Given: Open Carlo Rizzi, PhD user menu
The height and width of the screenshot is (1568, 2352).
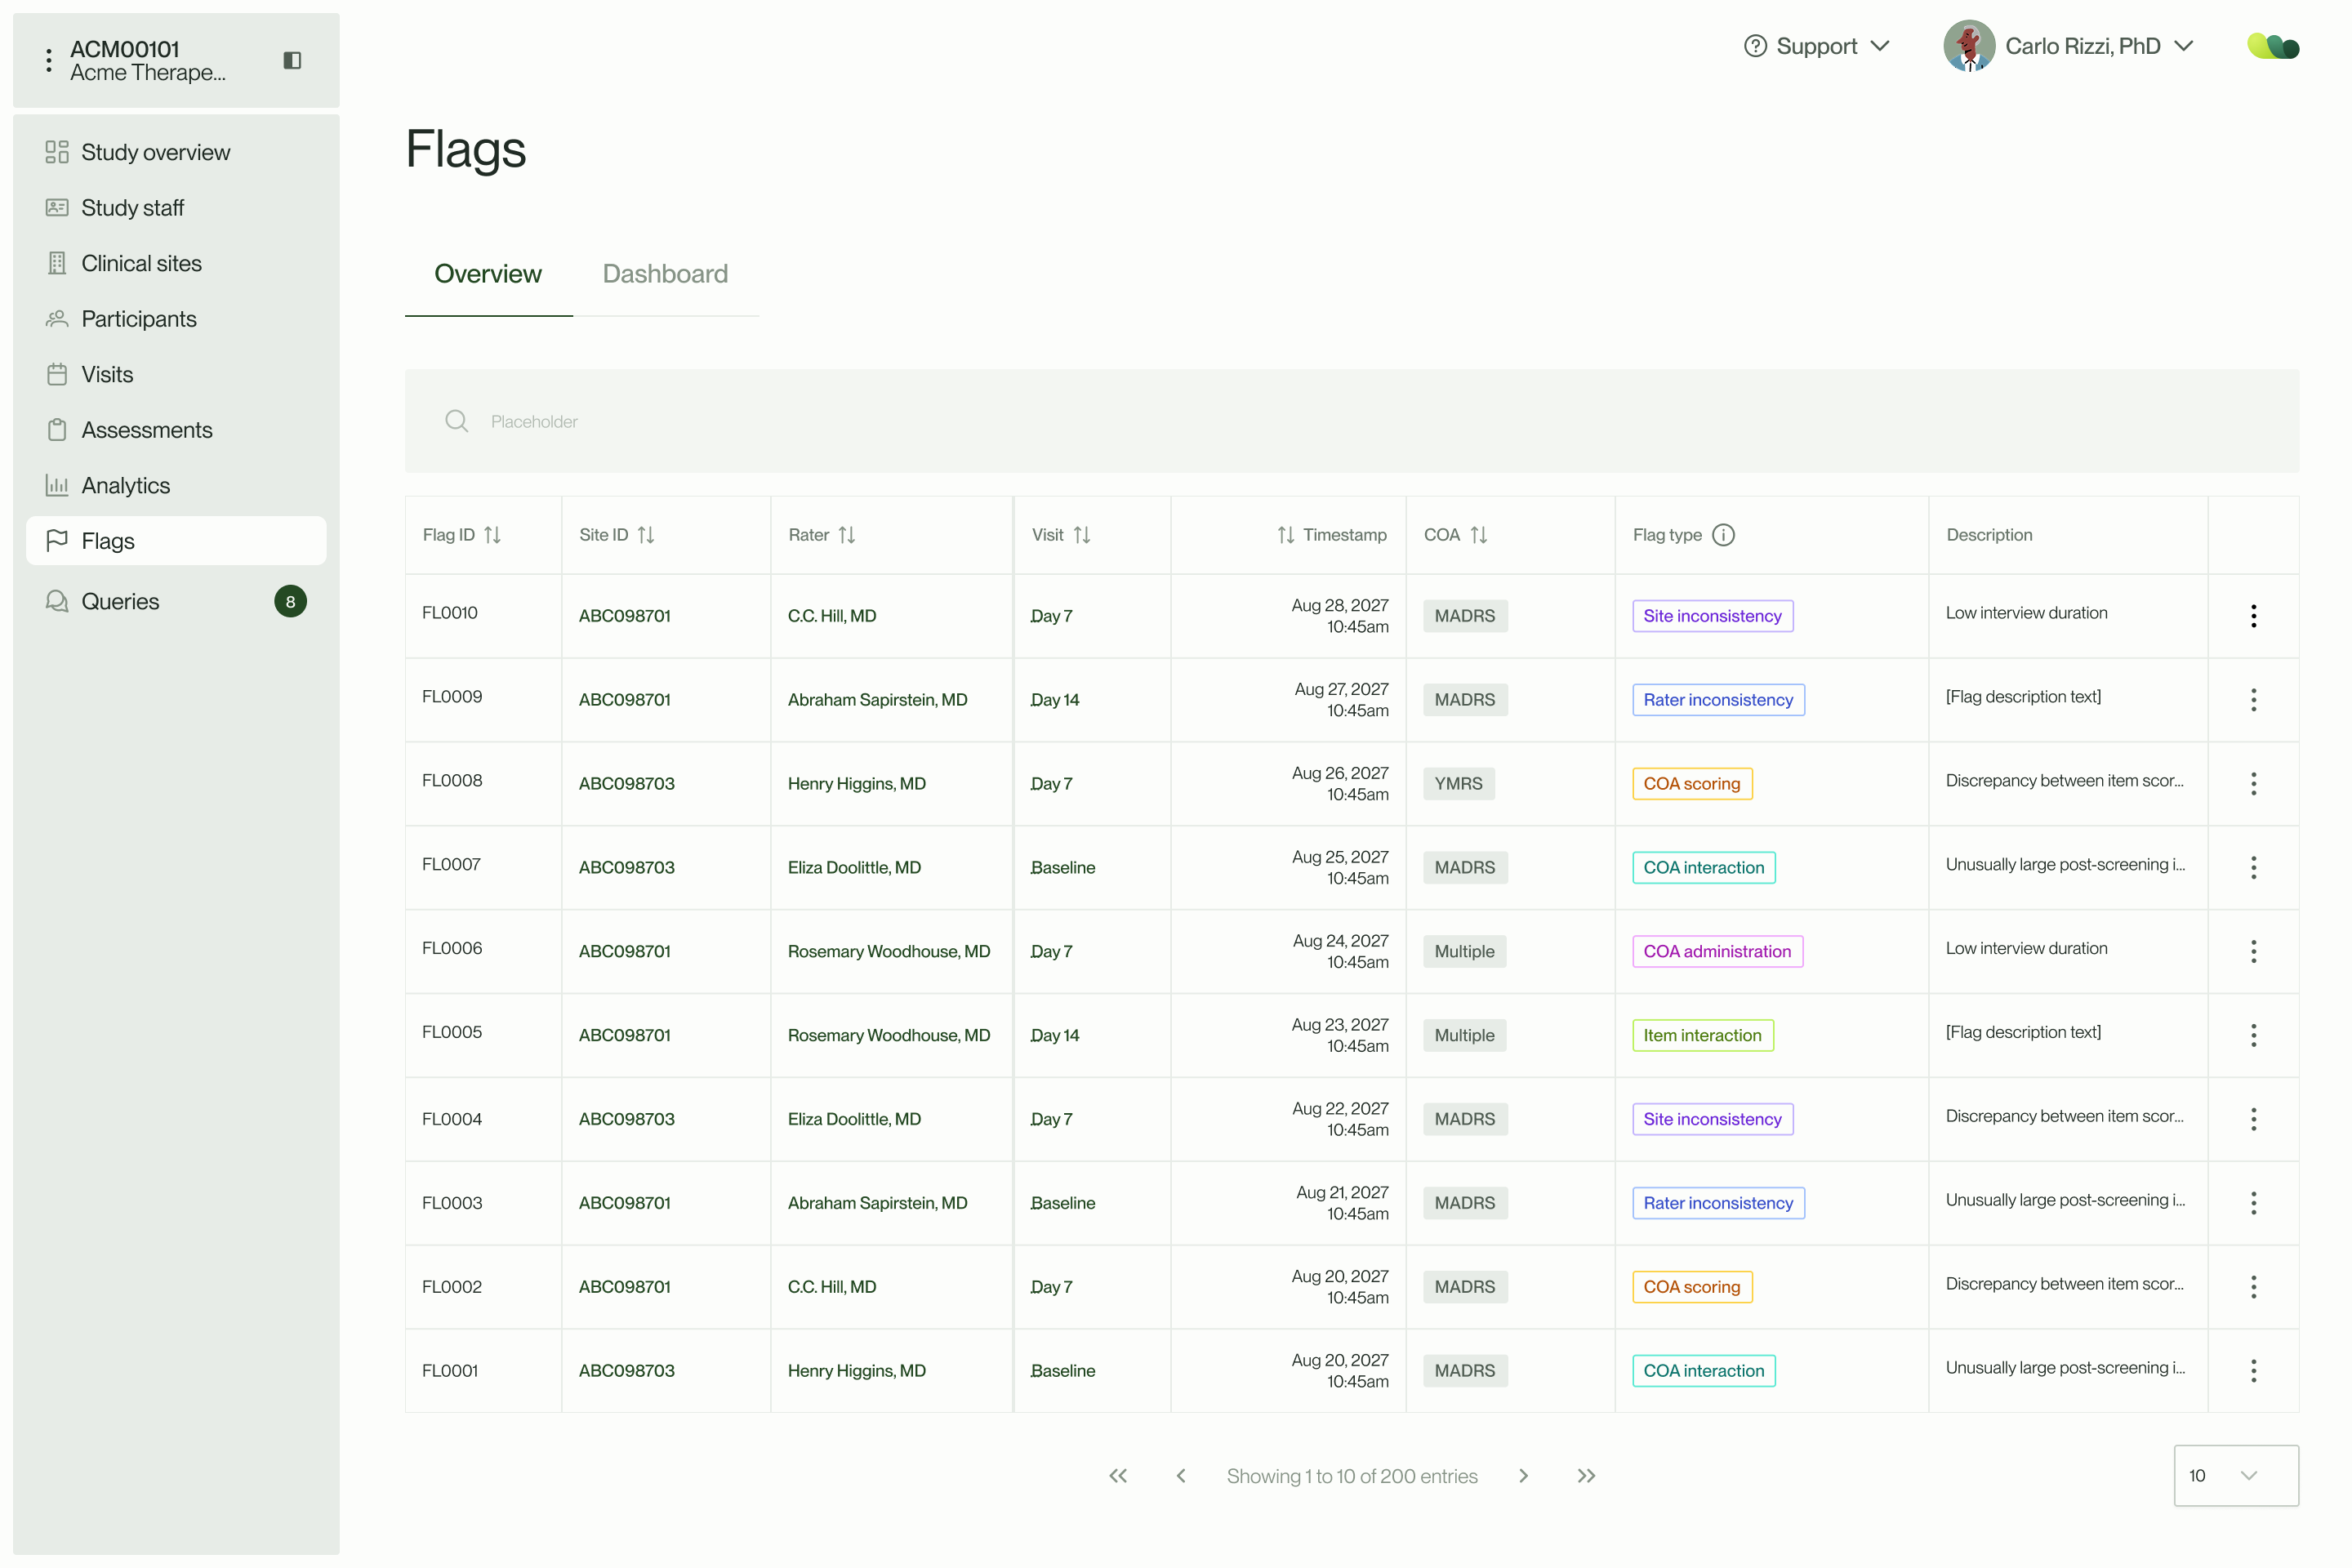Looking at the screenshot, I should (x=2068, y=46).
